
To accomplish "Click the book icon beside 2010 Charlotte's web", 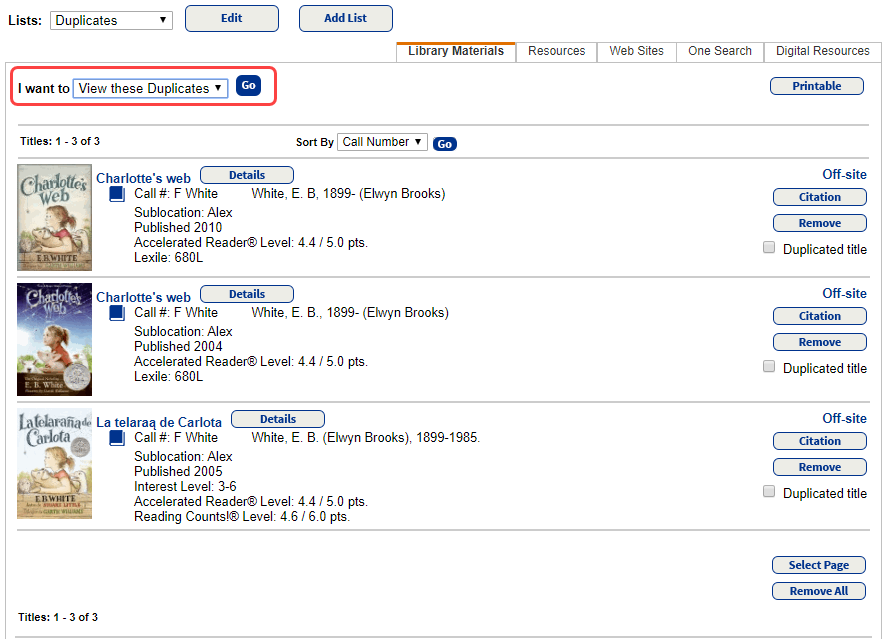I will click(117, 194).
